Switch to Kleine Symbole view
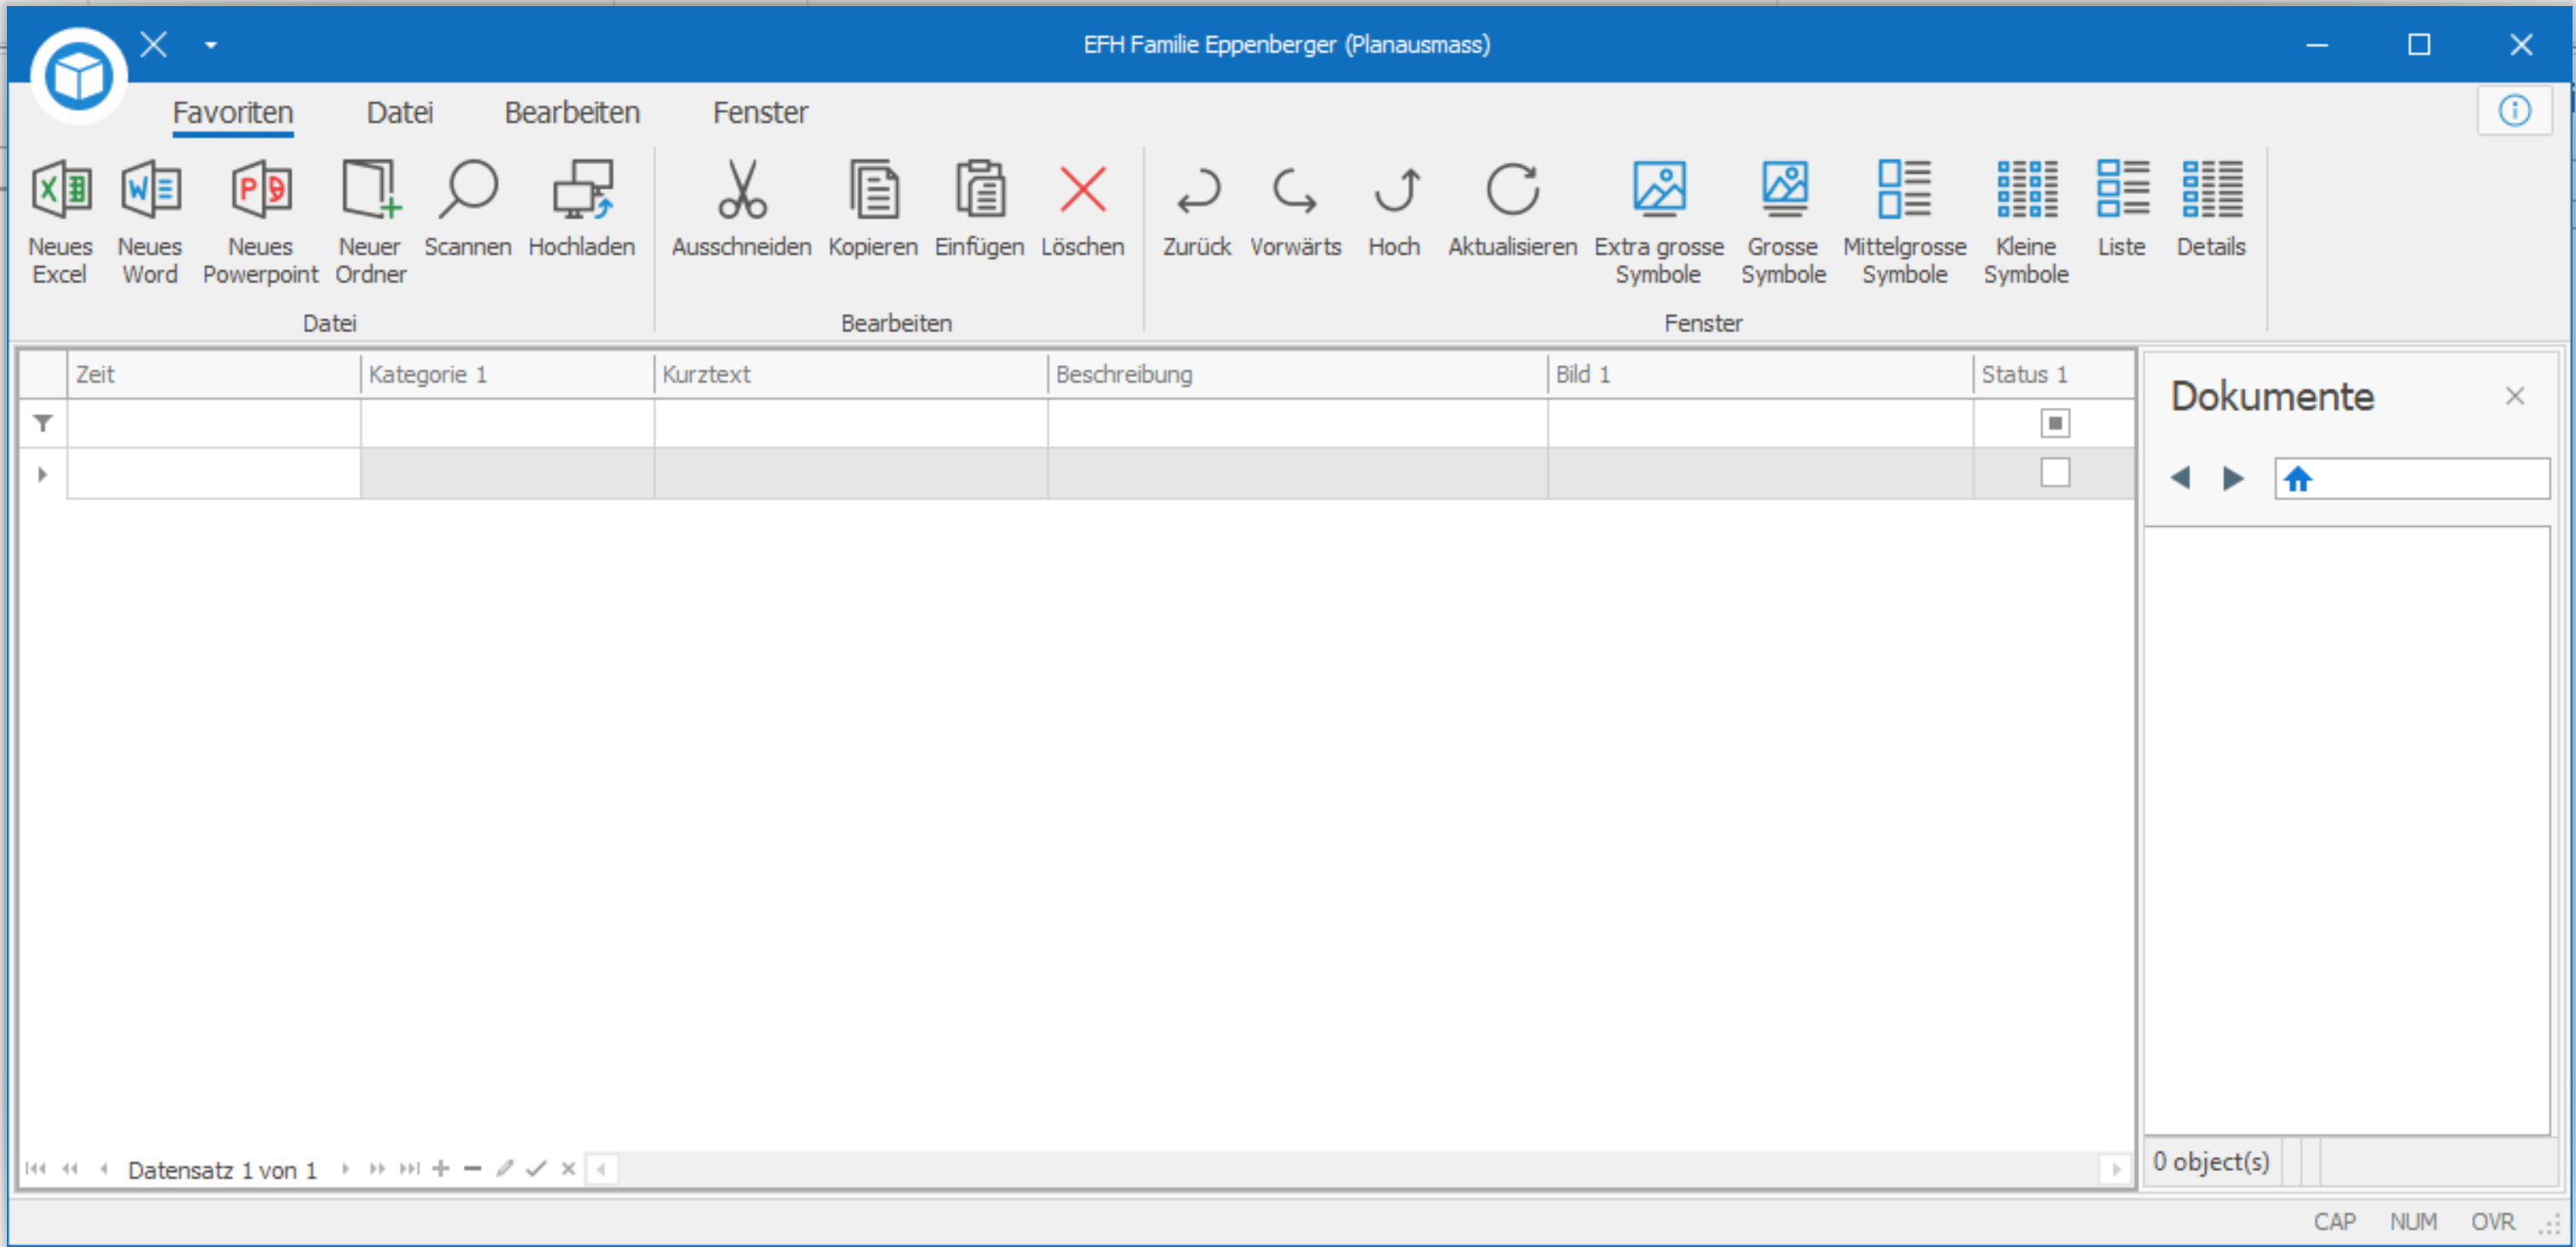This screenshot has width=2576, height=1247. [2026, 222]
